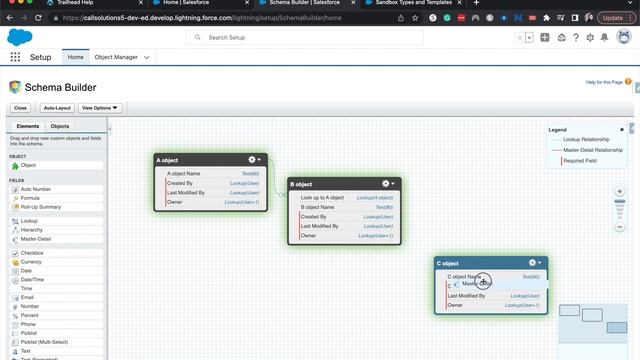Image resolution: width=640 pixels, height=360 pixels.
Task: Pick the Lookup field type
Action: 56,221
